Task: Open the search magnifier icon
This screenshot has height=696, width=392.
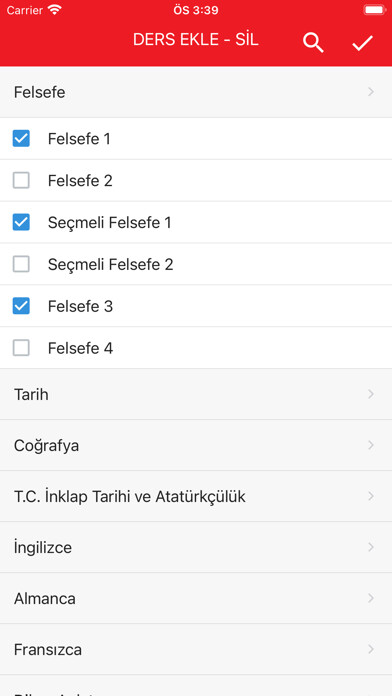Action: (313, 43)
